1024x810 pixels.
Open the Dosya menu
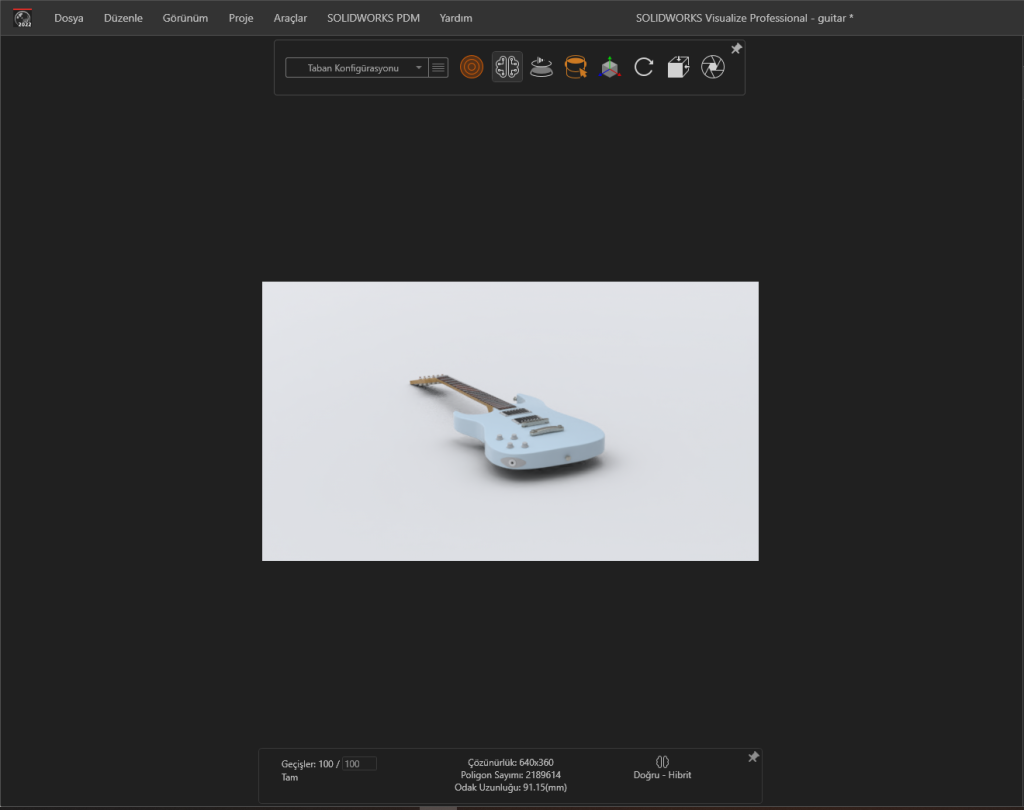pos(69,18)
